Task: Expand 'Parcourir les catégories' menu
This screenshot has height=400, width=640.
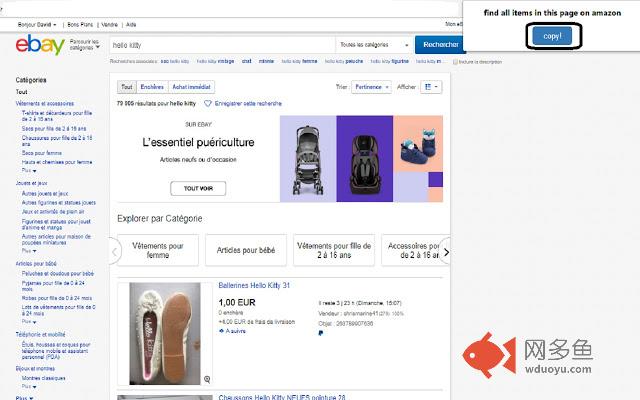Action: pos(85,45)
